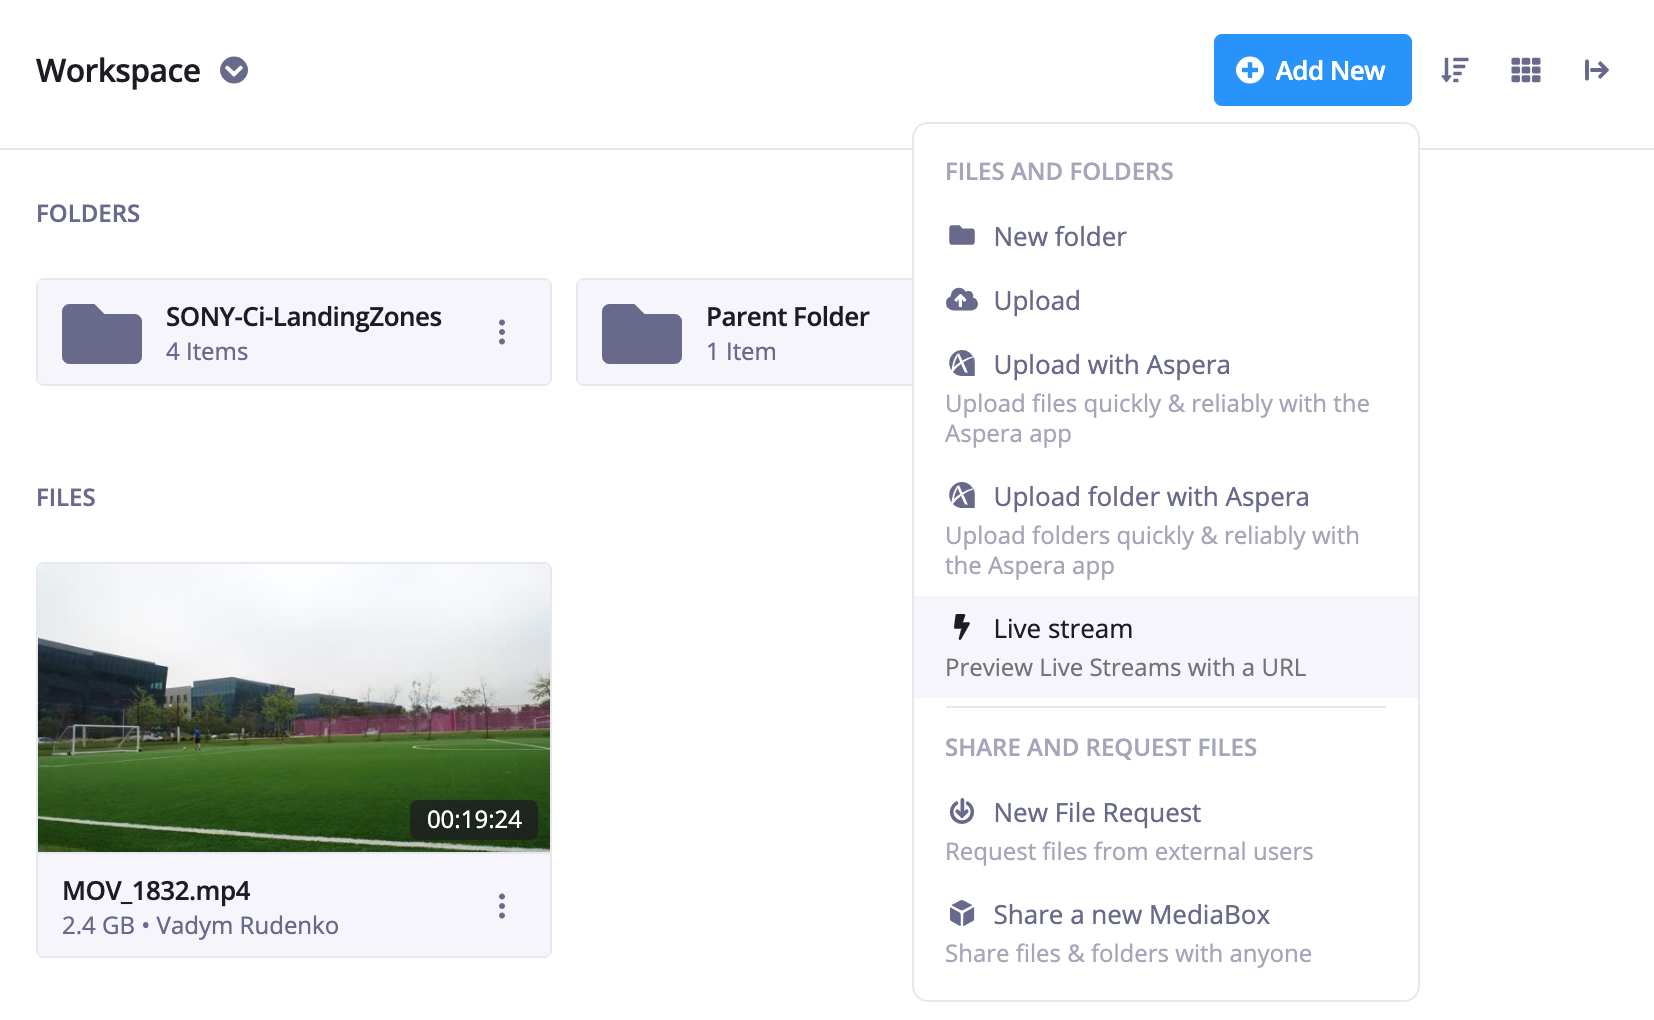The image size is (1654, 1020).
Task: Click the cloud Upload icon
Action: [962, 300]
